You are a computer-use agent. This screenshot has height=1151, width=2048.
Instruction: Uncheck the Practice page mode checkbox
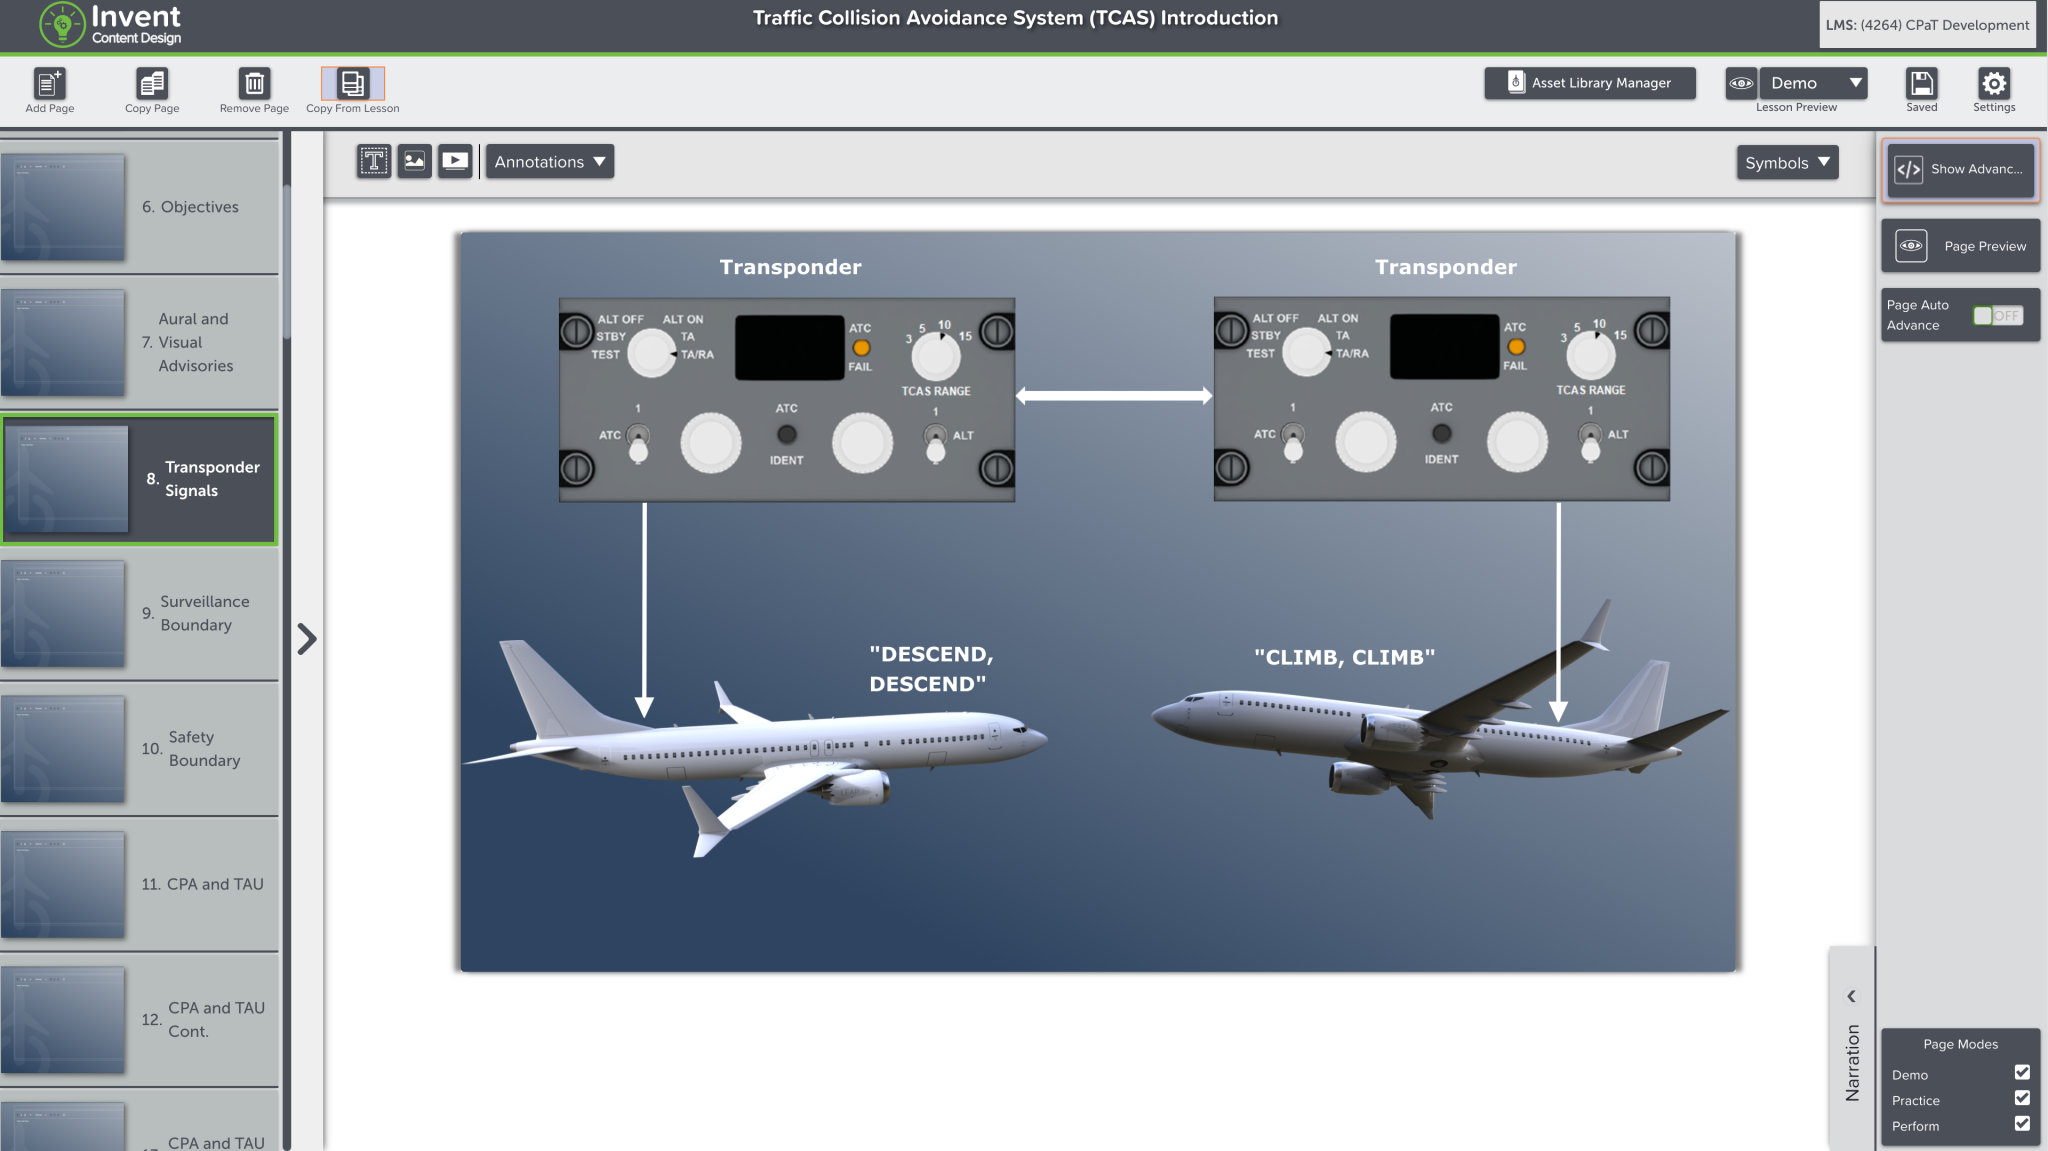click(x=2022, y=1098)
